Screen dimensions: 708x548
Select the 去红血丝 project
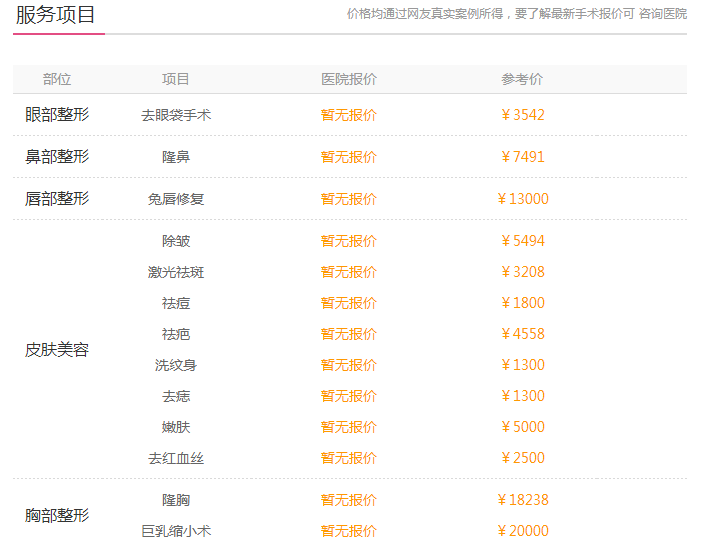tap(176, 458)
